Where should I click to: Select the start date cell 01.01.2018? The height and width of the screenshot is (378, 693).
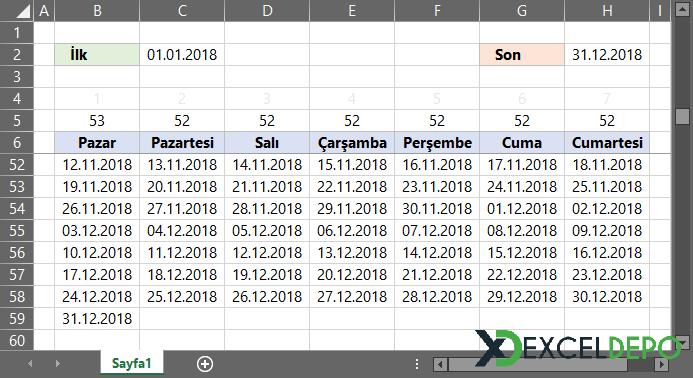[x=182, y=54]
